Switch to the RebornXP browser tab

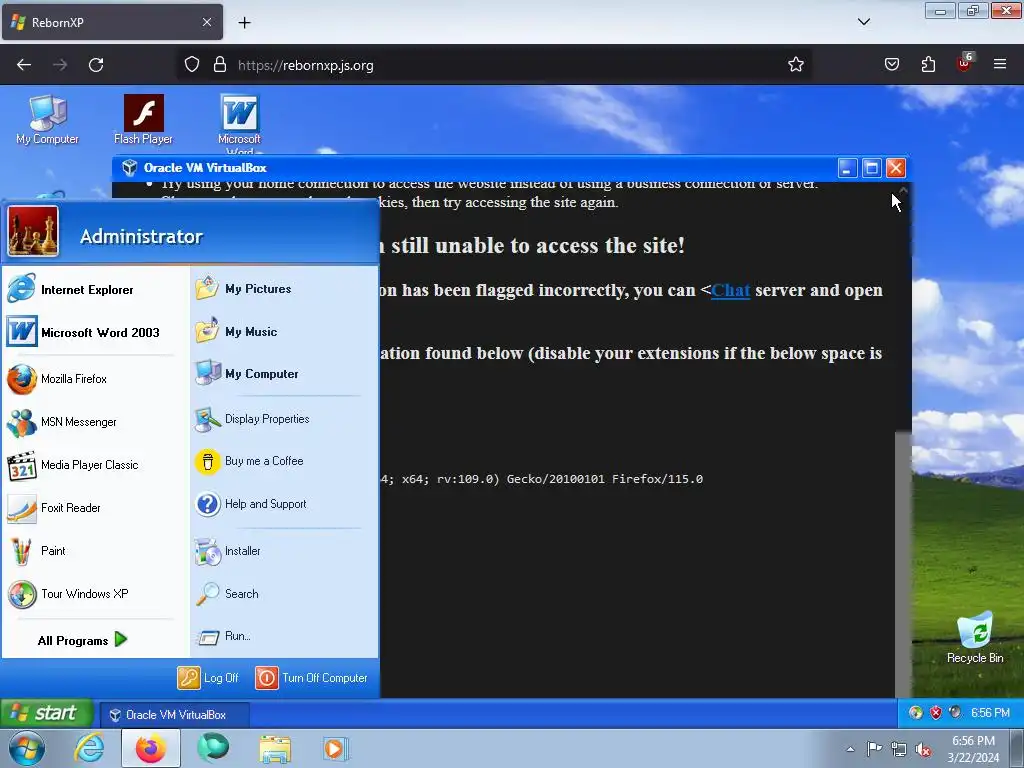[112, 22]
